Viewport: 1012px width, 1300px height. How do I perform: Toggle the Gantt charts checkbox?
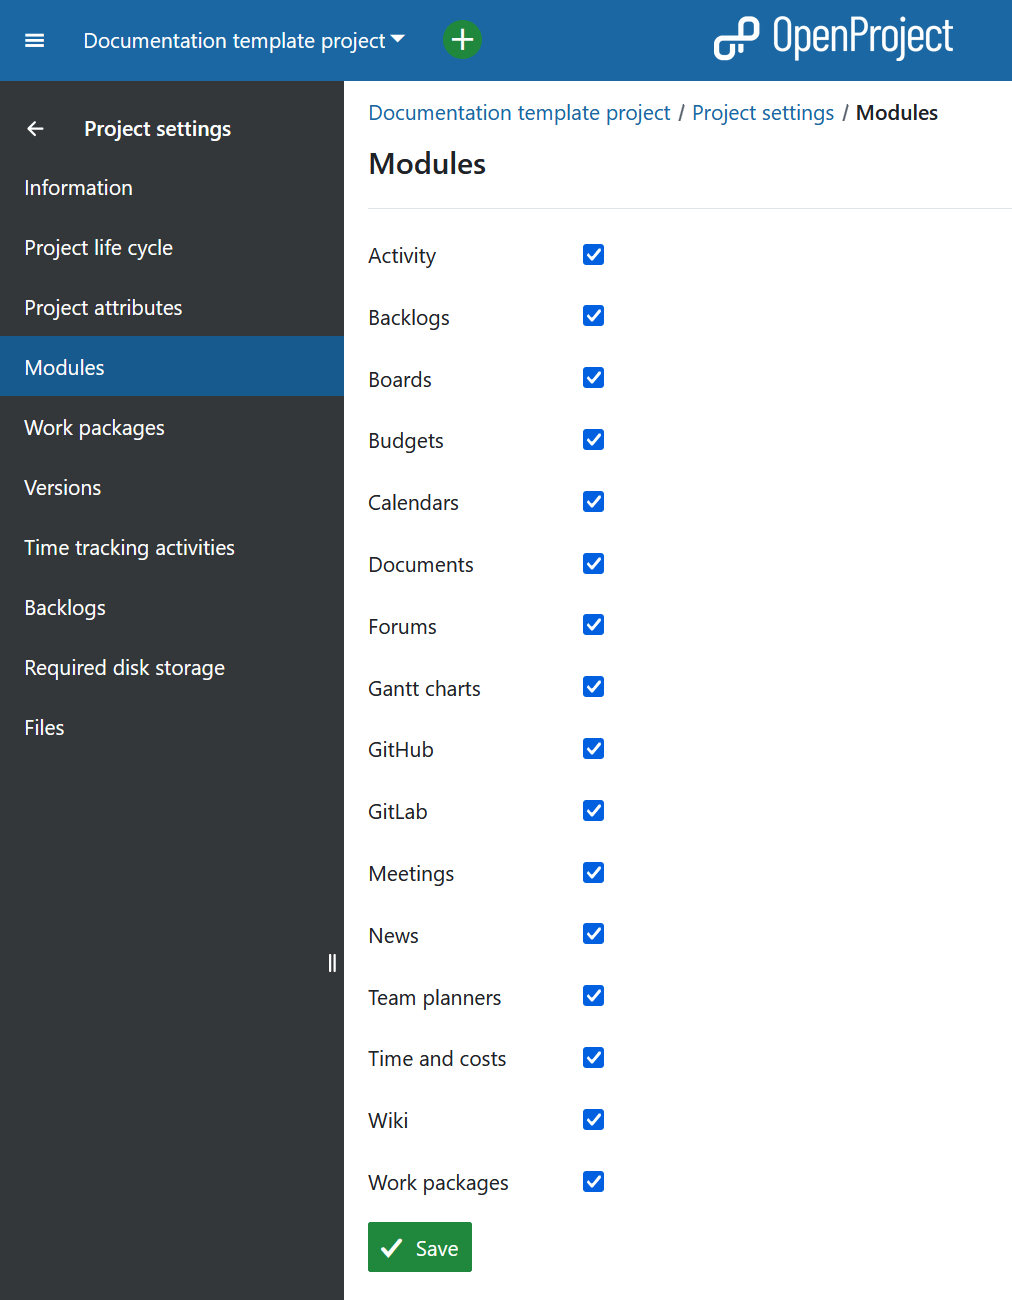[594, 687]
